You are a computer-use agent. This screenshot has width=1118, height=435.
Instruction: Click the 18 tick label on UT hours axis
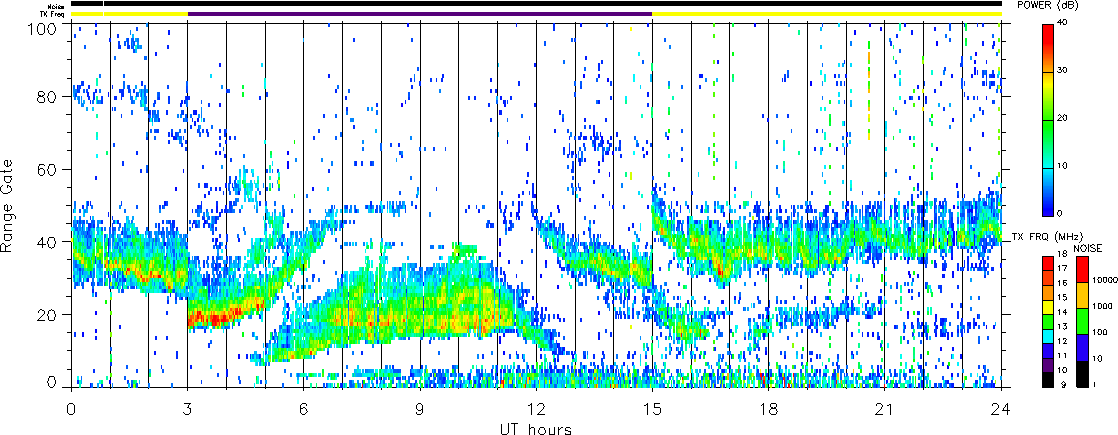click(x=769, y=409)
